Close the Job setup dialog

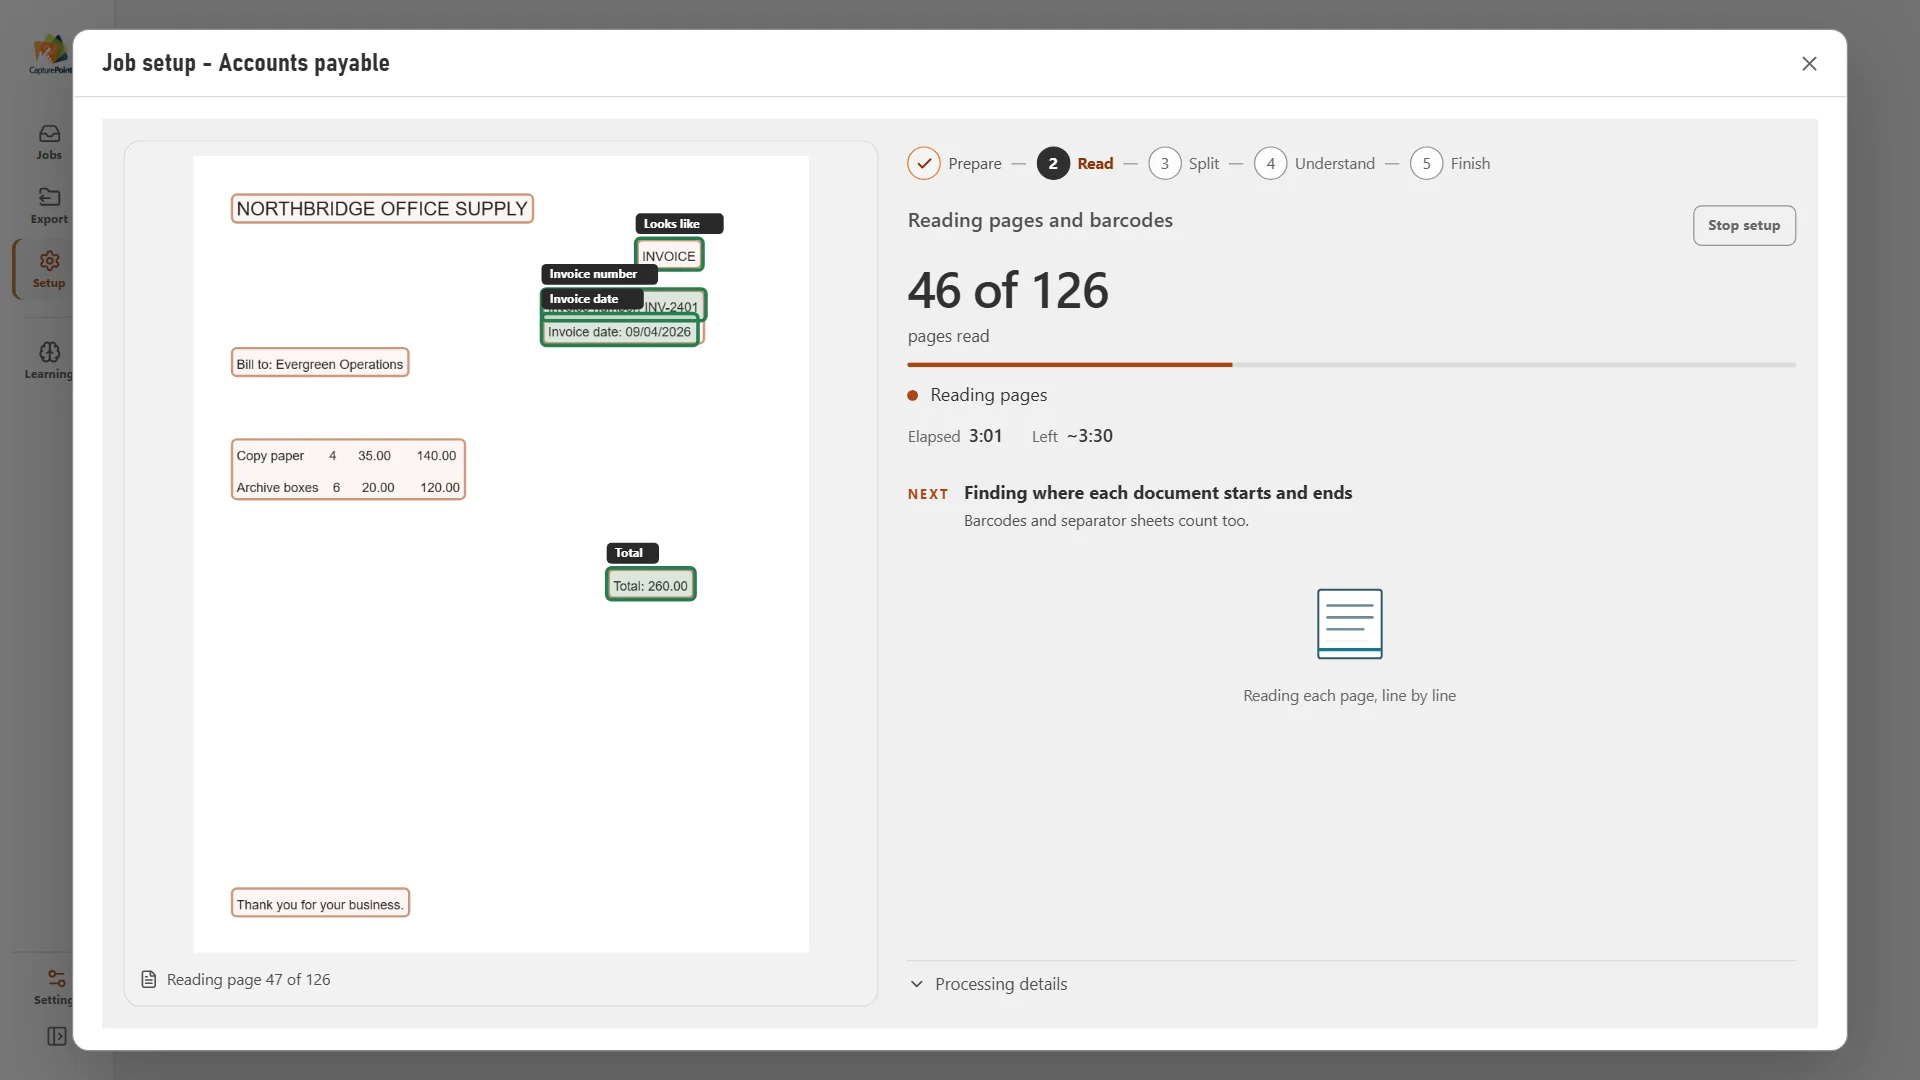coord(1809,64)
